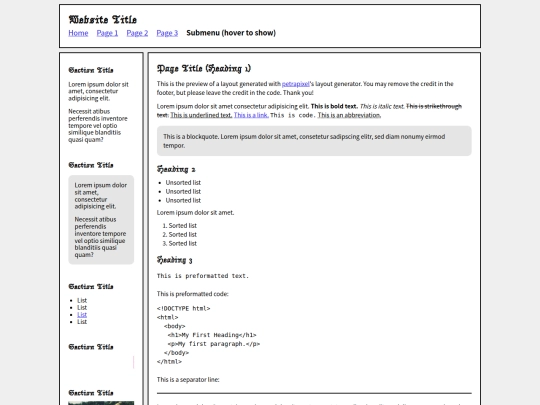Navigate to Page 3 link
Image resolution: width=540 pixels, height=405 pixels.
(167, 33)
